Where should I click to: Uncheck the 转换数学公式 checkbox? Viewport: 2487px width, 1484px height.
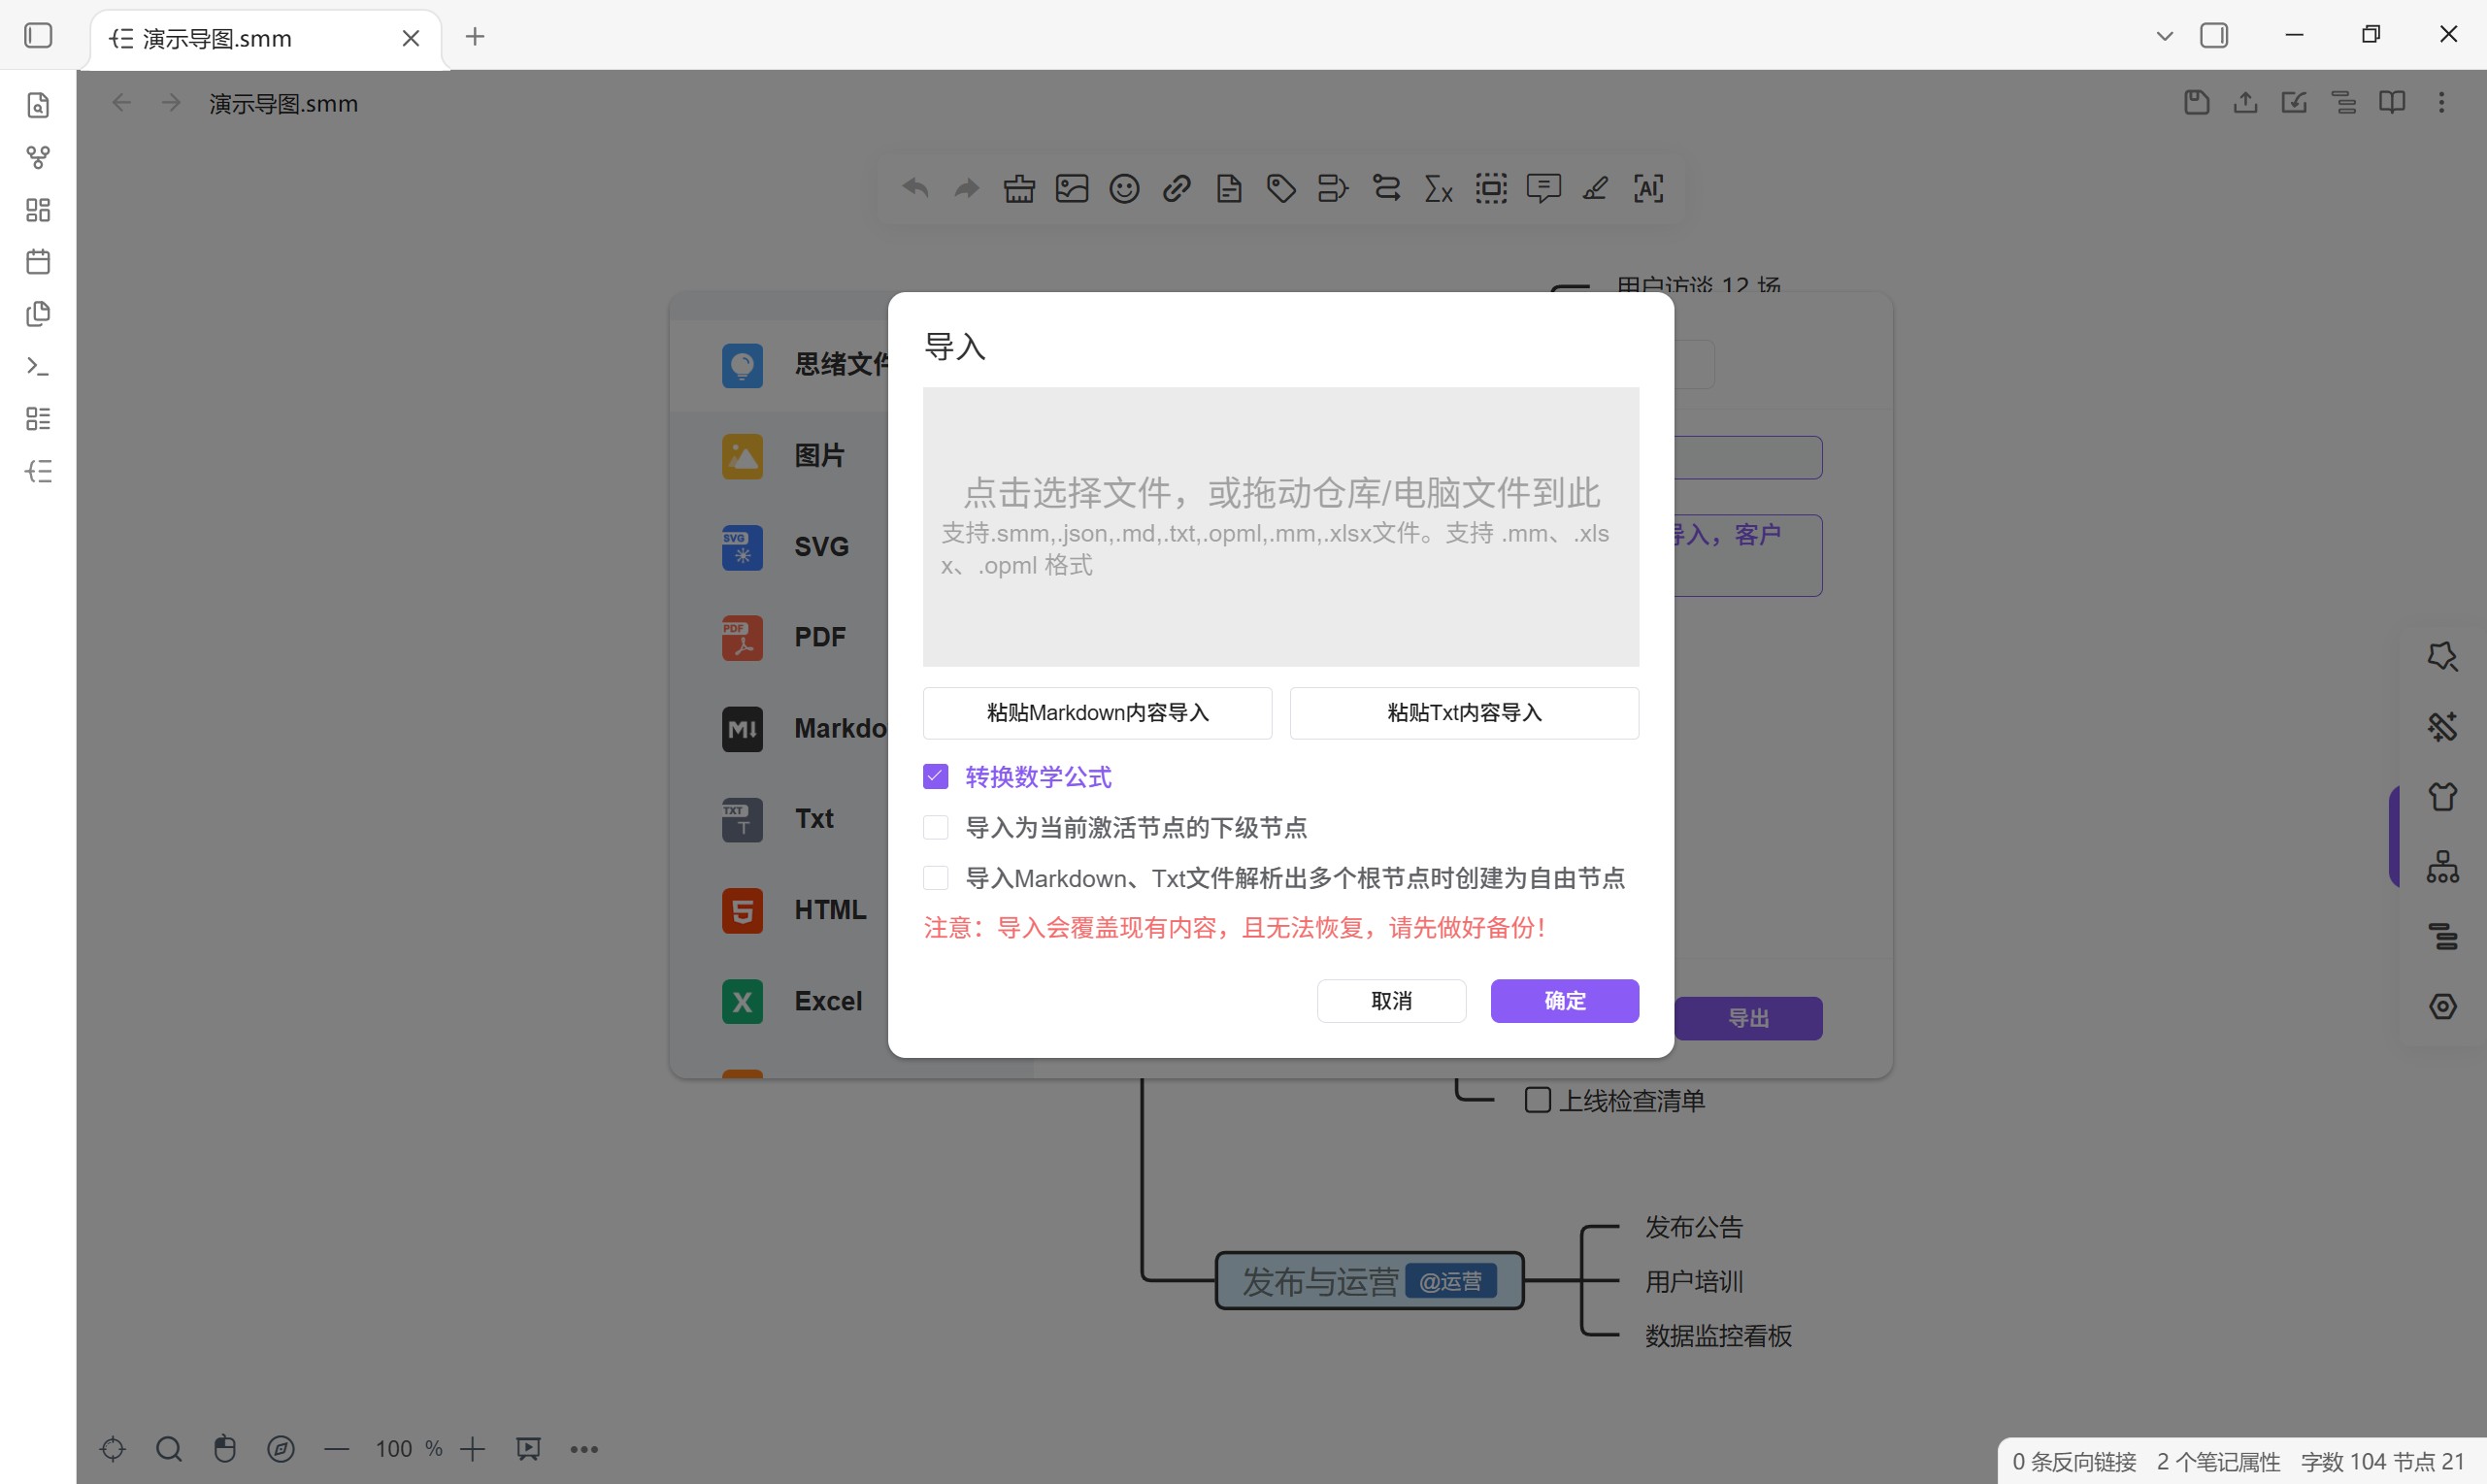[936, 777]
